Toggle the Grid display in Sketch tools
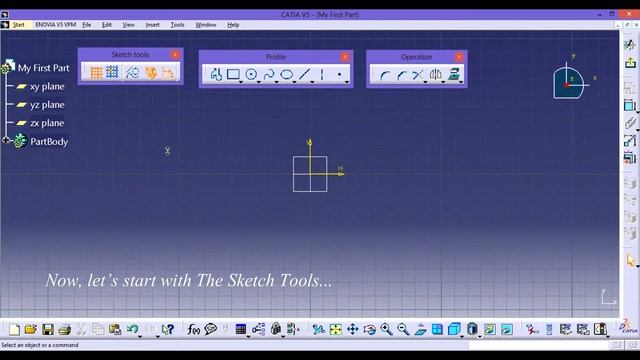This screenshot has width=640, height=360. tap(96, 73)
